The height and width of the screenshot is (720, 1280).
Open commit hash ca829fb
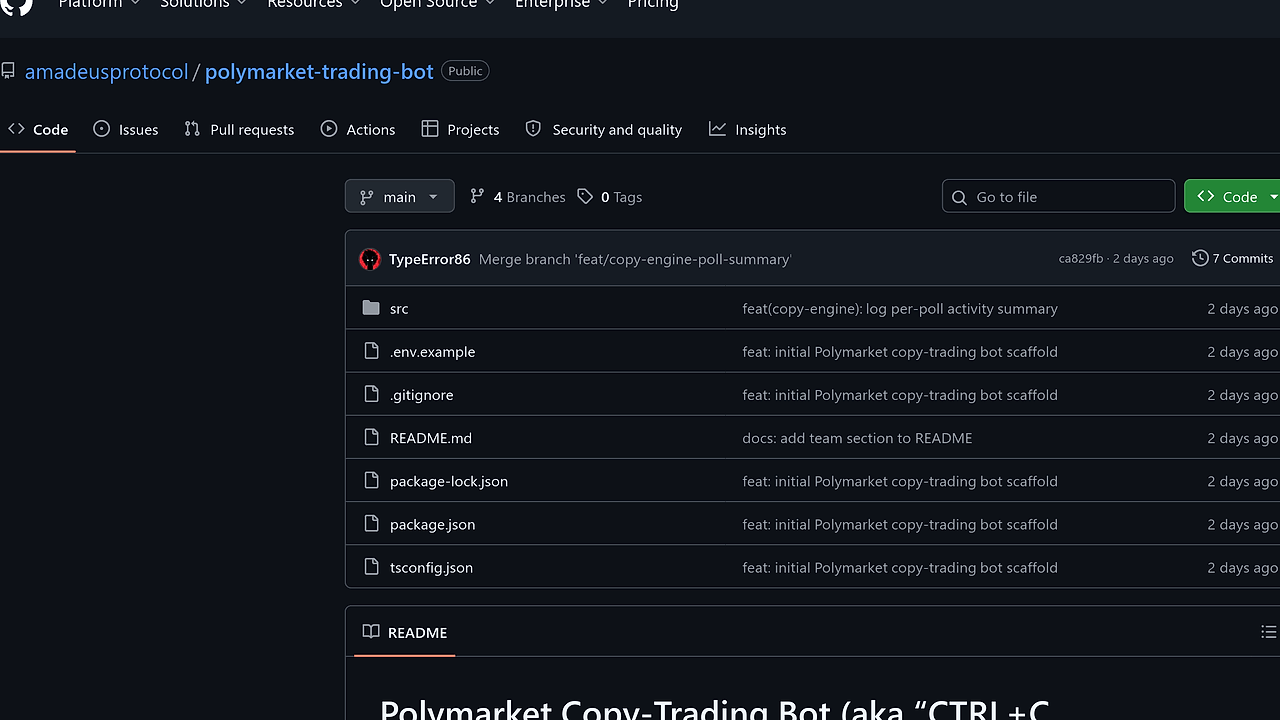tap(1081, 259)
